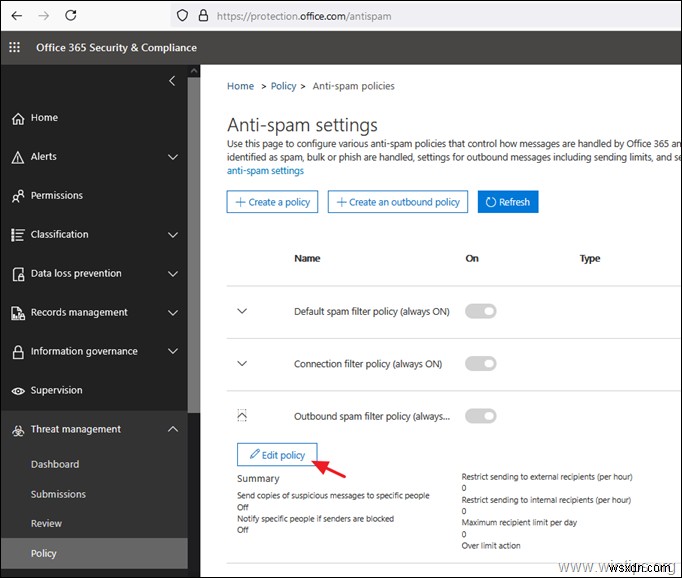Click the sidebar scrollbar up arrow
This screenshot has height=578, width=682.
coord(194,70)
